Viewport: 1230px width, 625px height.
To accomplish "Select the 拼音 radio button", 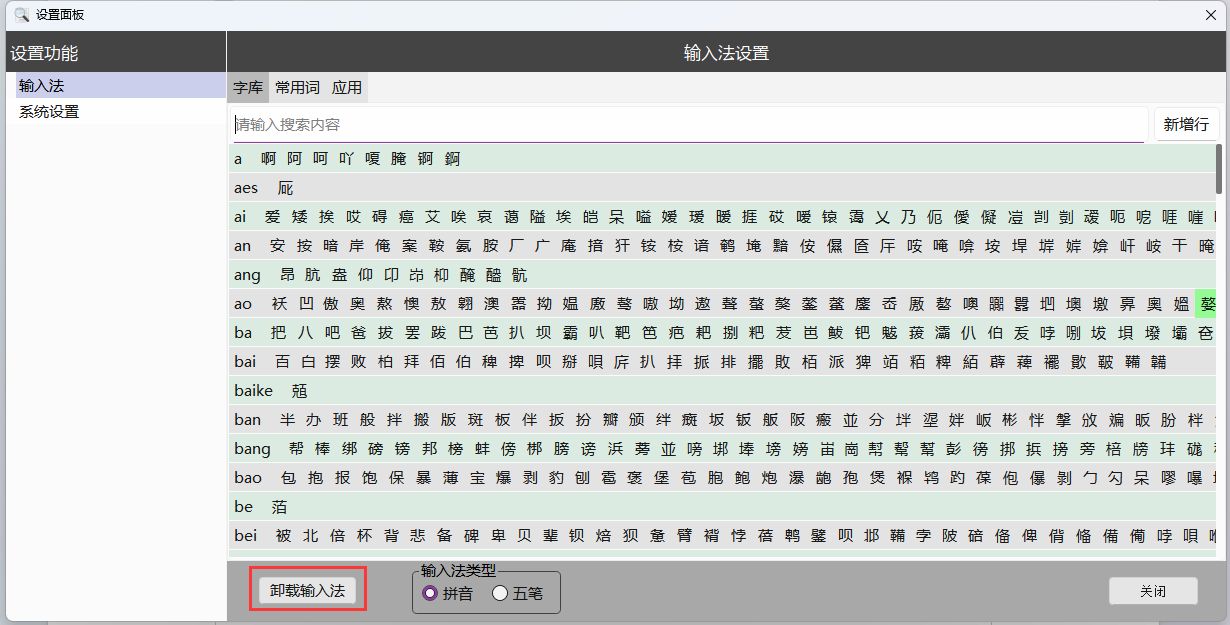I will click(x=431, y=593).
